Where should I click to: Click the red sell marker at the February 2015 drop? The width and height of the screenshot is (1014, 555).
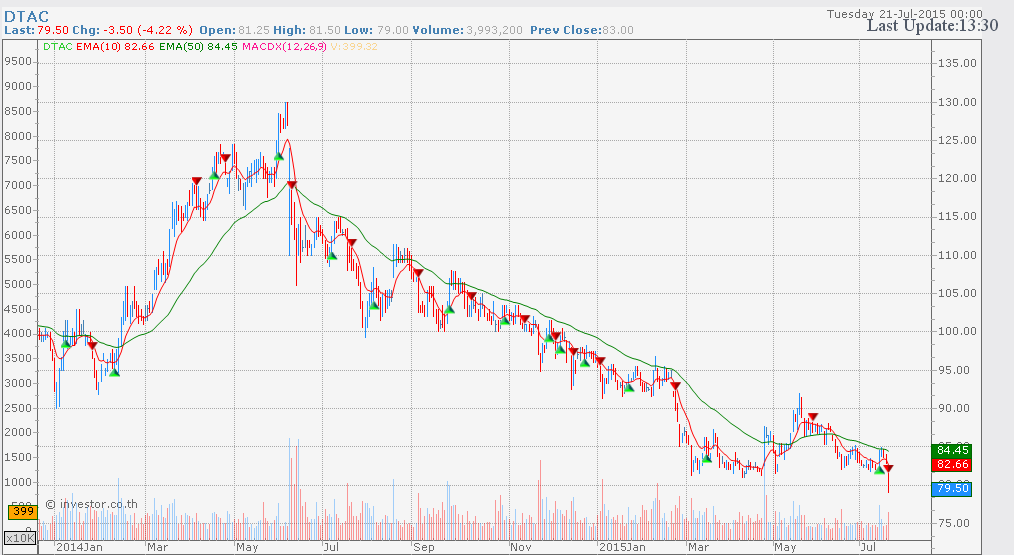point(675,386)
